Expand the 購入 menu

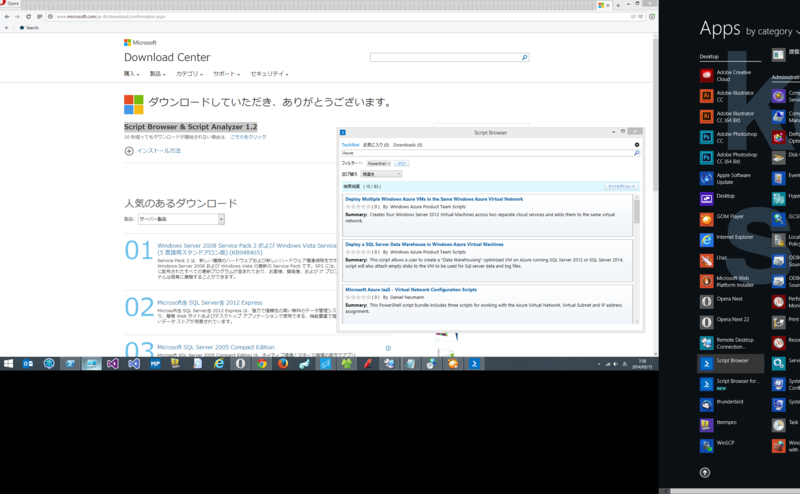click(x=131, y=74)
